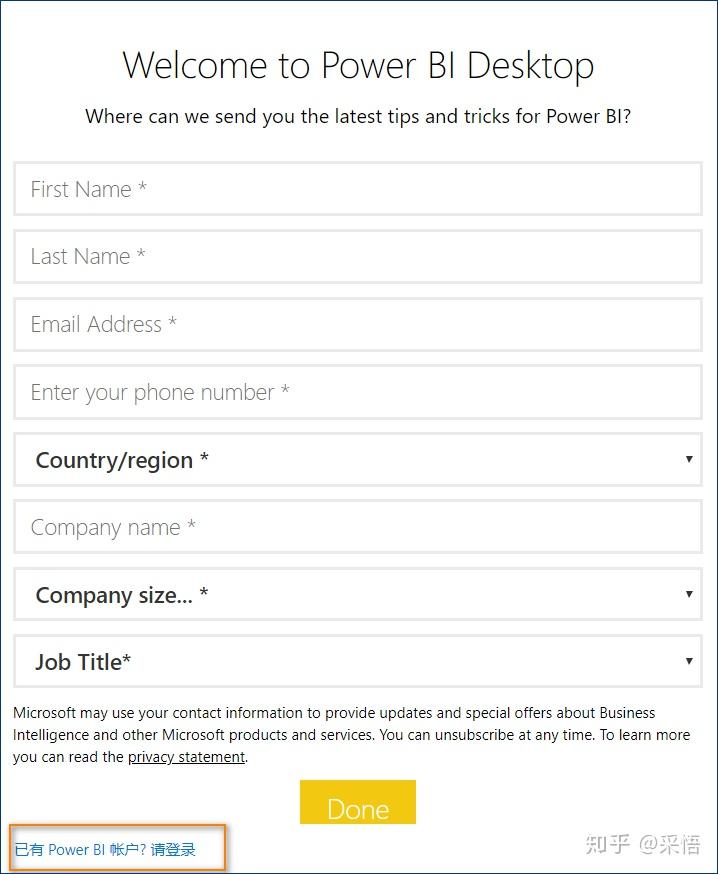Open the Country/region dropdown arrow
The height and width of the screenshot is (874, 718).
pos(689,460)
